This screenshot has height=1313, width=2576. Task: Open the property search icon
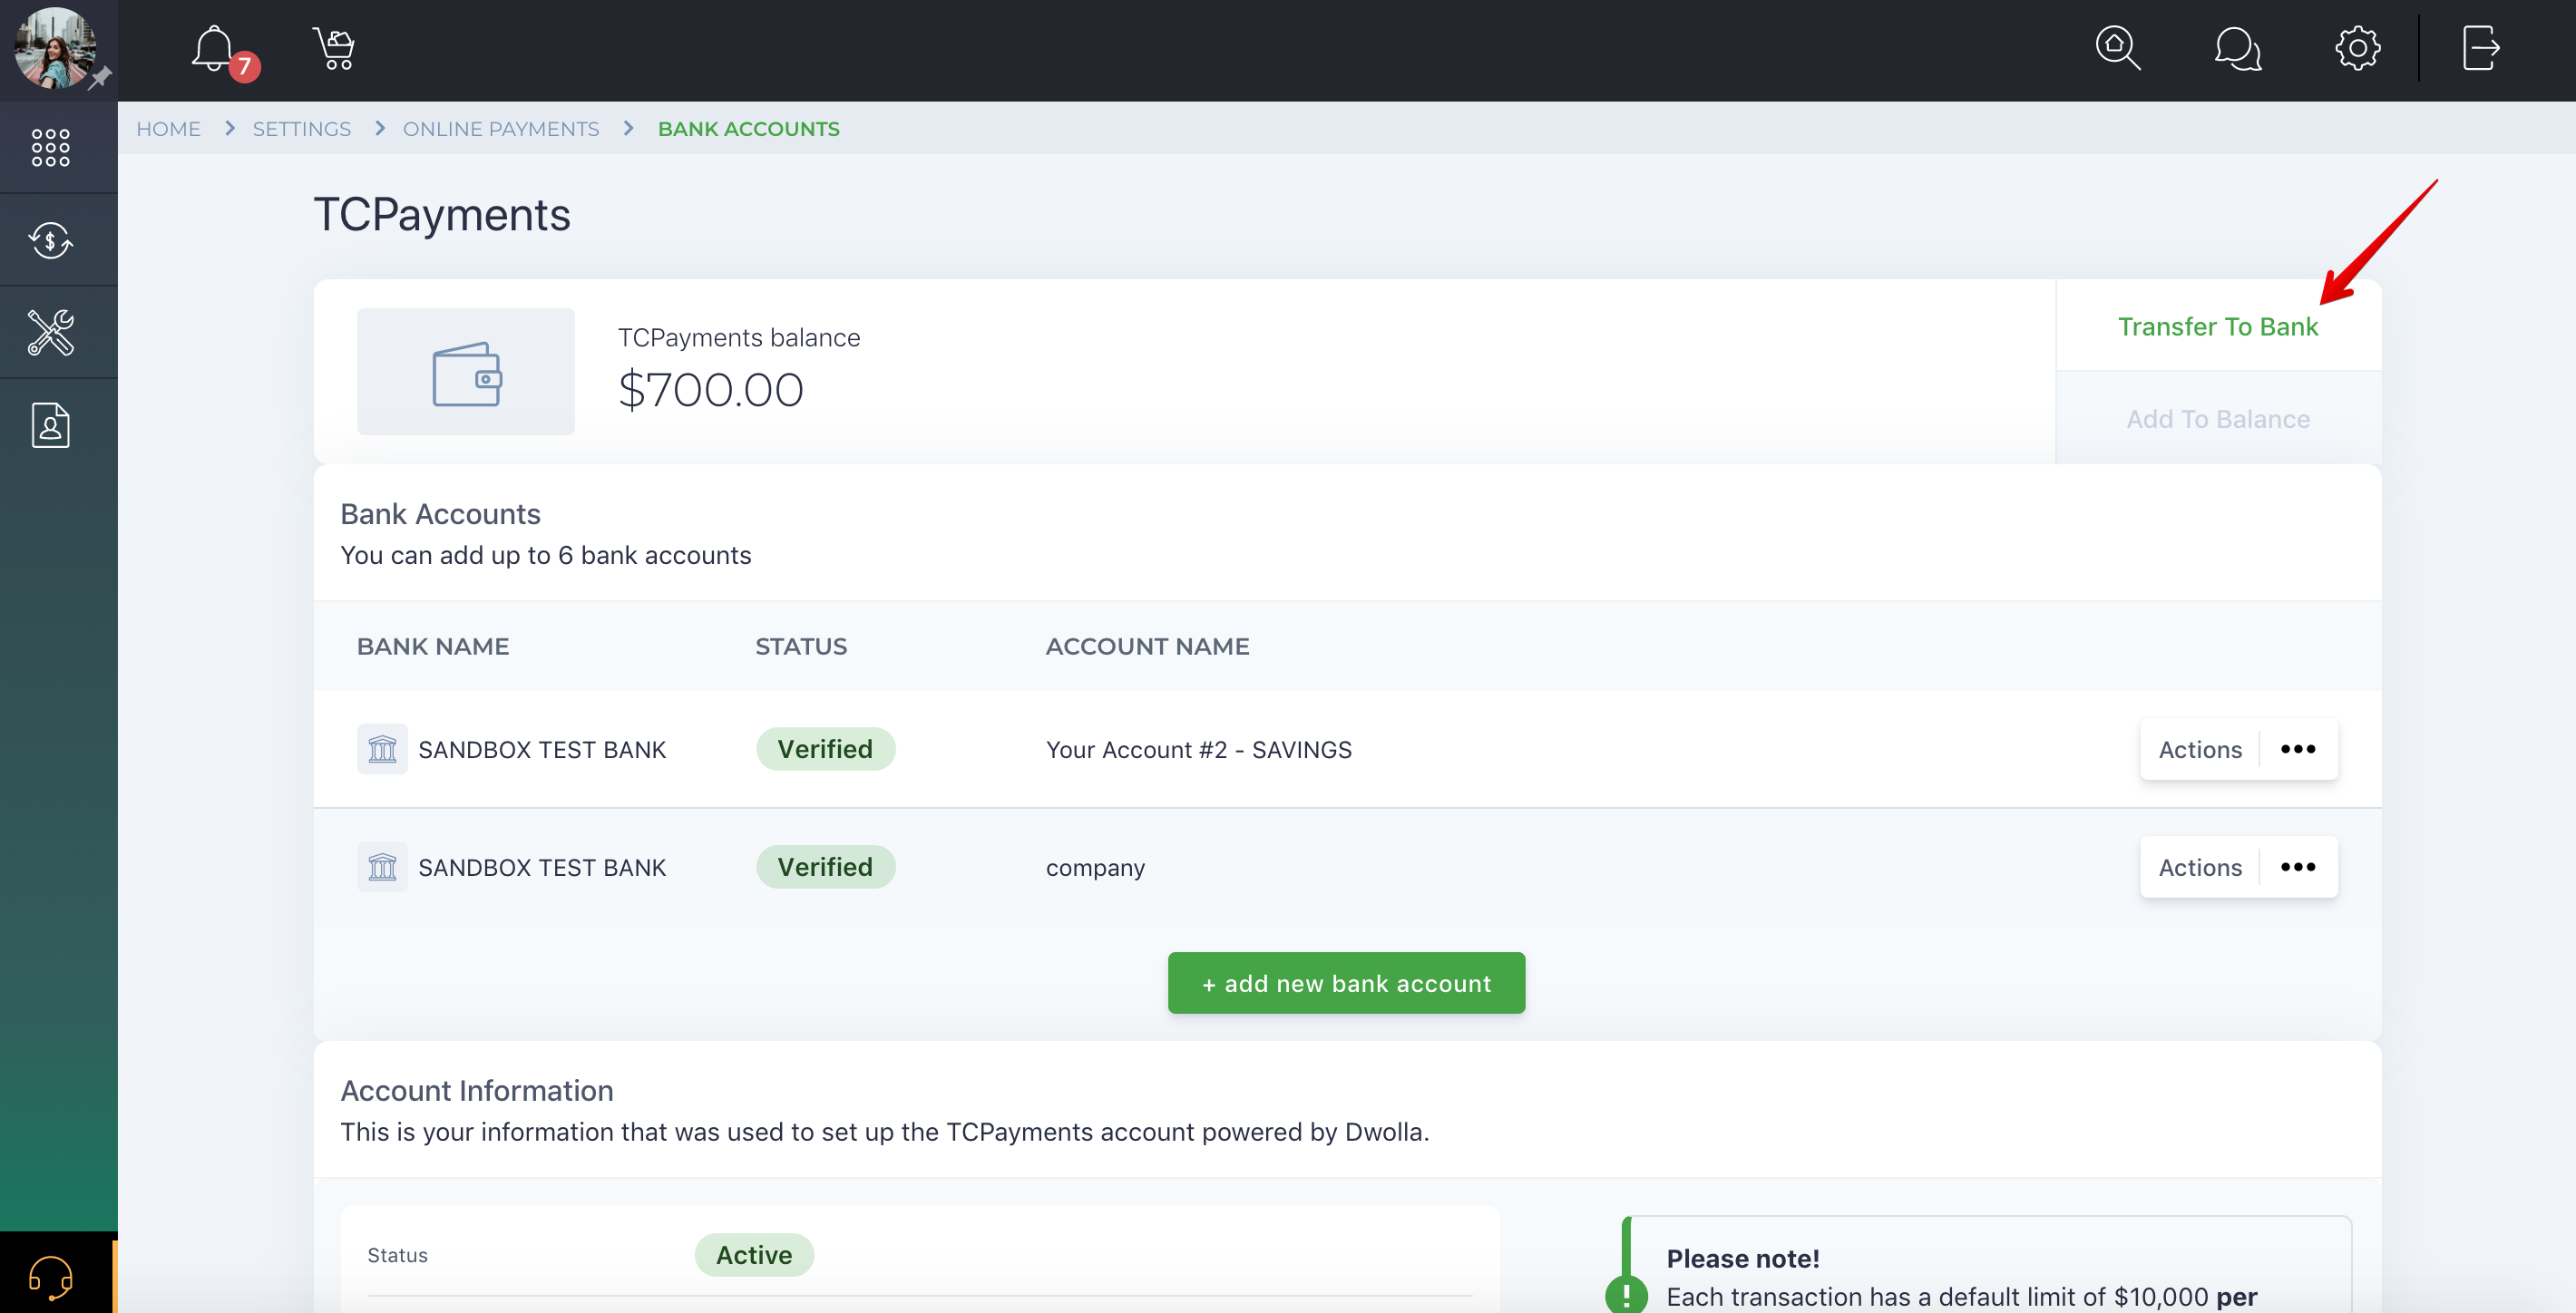2118,48
